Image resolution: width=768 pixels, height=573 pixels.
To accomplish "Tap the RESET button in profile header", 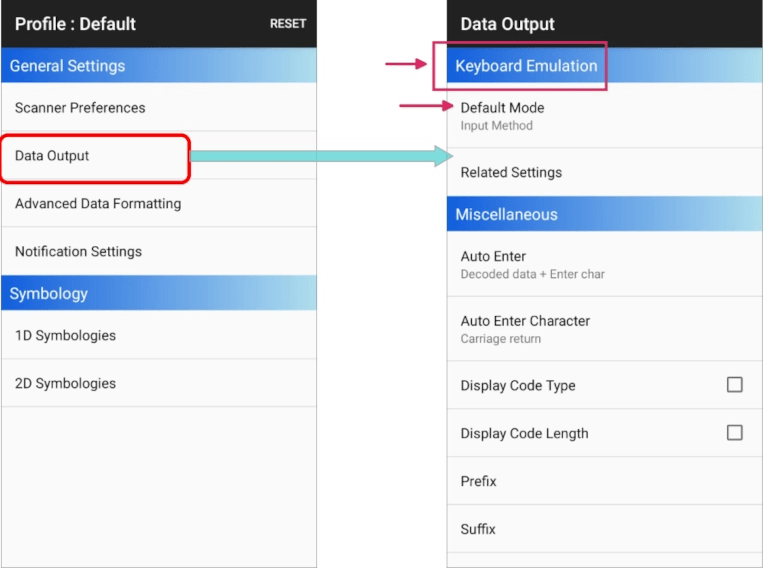I will [x=288, y=24].
